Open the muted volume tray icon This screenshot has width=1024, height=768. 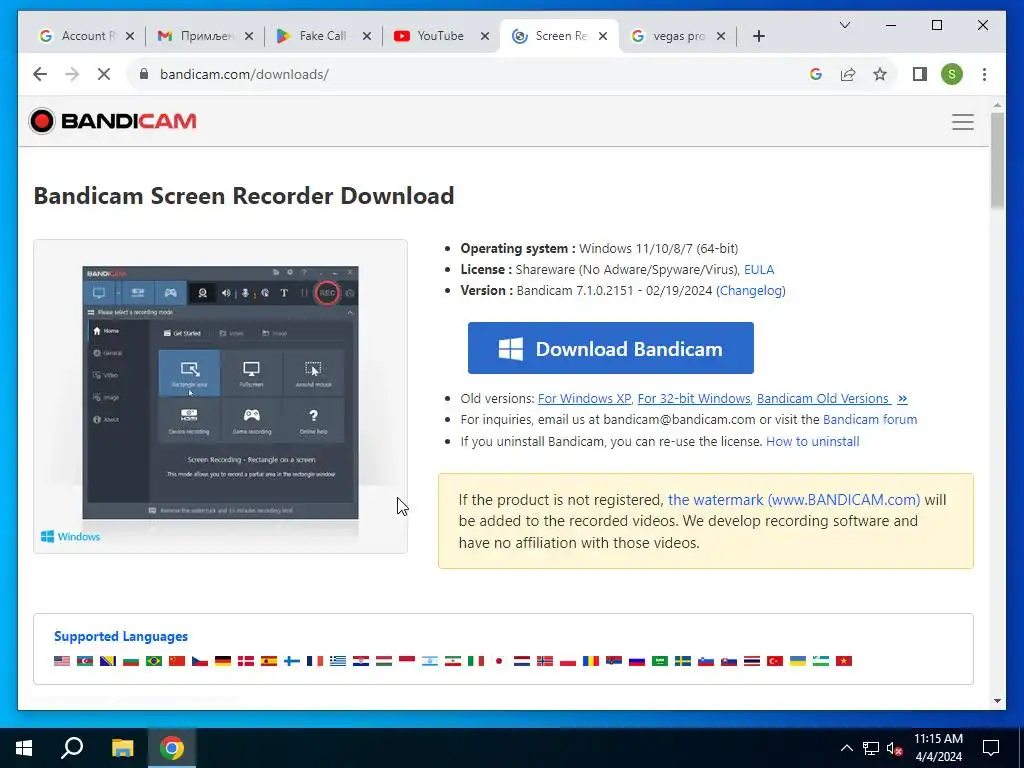point(895,748)
